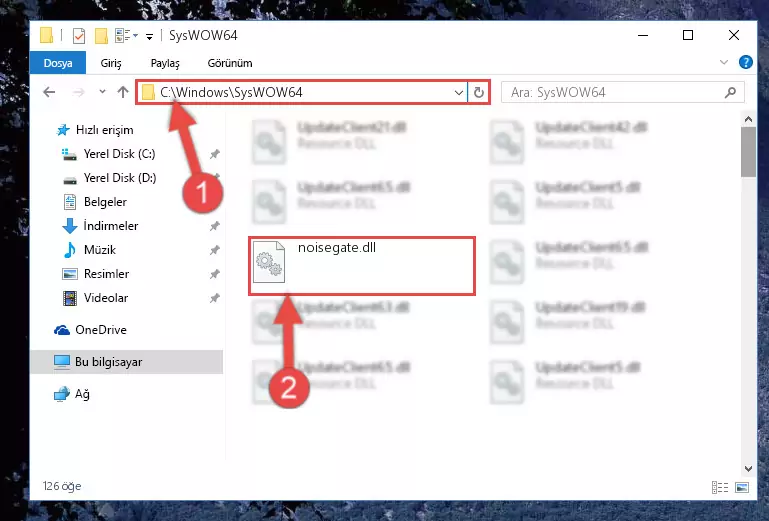This screenshot has height=521, width=769.
Task: Go back with the left arrow
Action: pyautogui.click(x=49, y=92)
